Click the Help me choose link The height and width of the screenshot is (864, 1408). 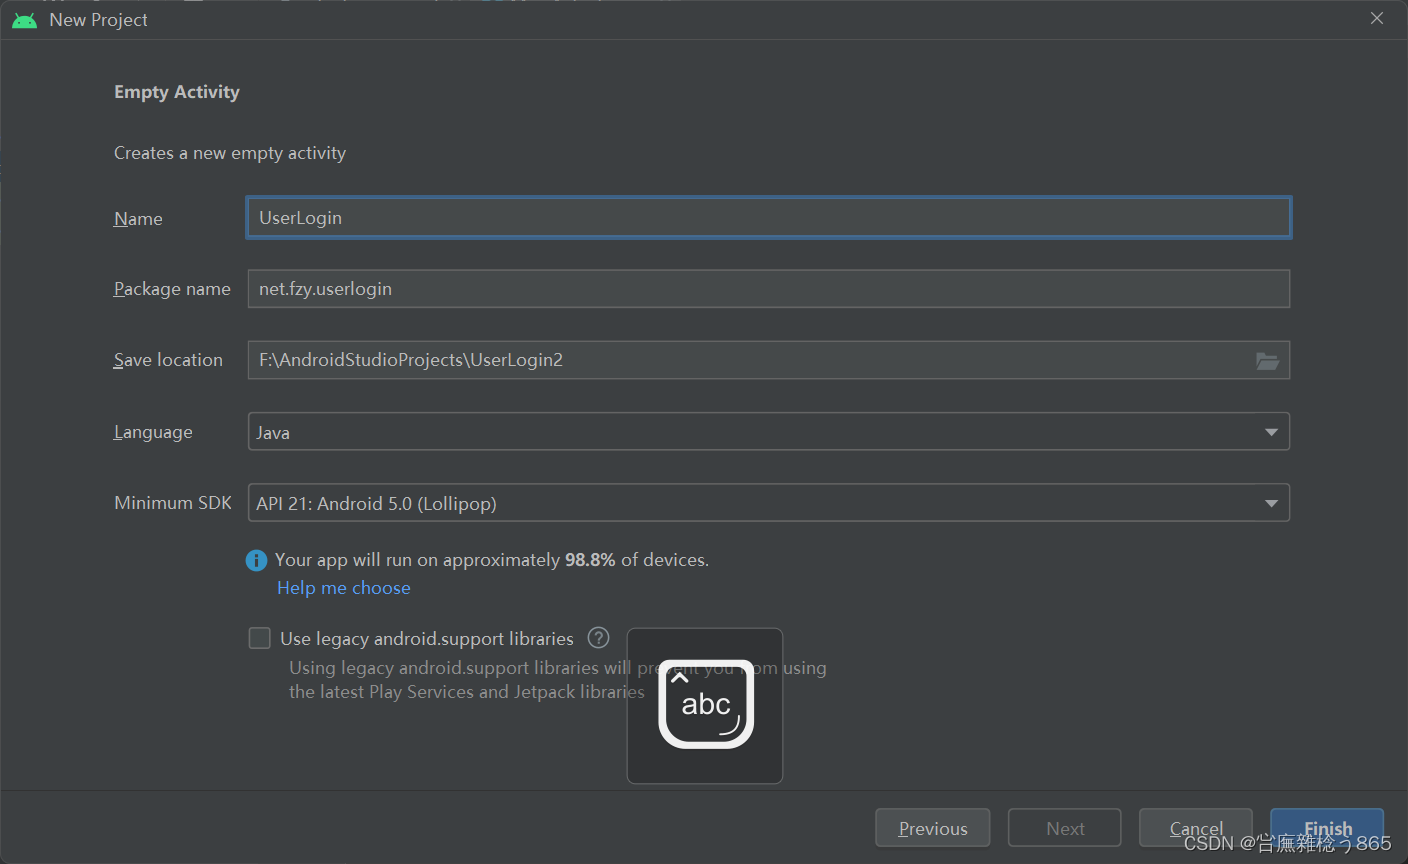click(344, 588)
